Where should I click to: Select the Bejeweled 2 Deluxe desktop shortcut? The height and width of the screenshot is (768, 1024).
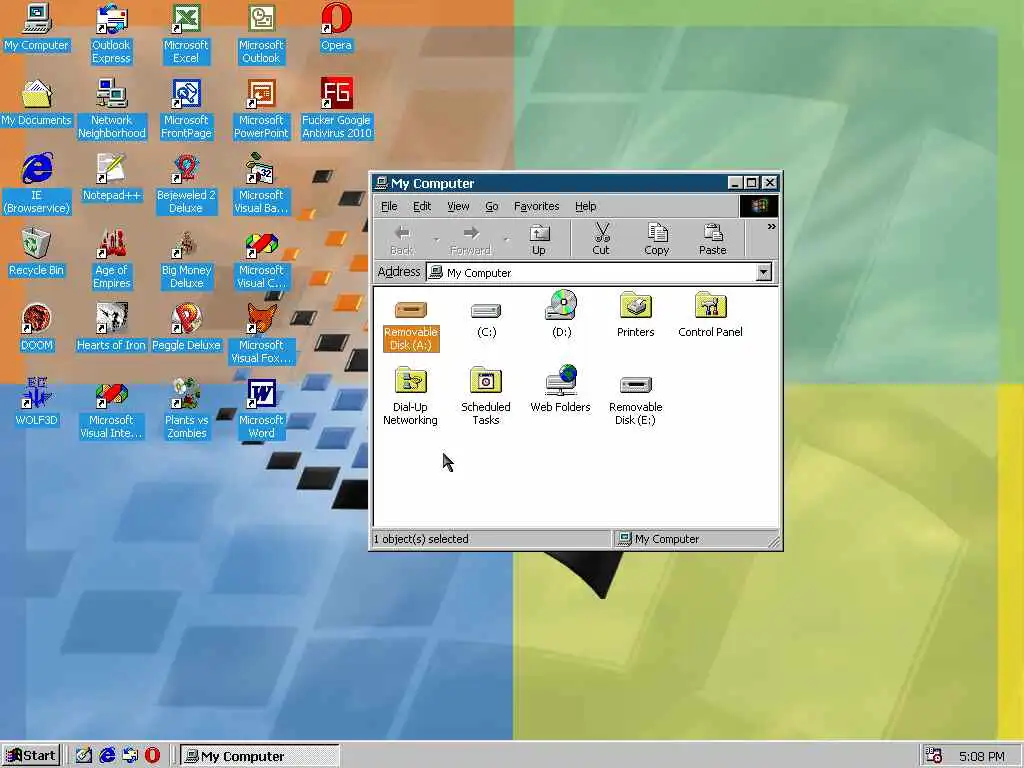(x=186, y=184)
